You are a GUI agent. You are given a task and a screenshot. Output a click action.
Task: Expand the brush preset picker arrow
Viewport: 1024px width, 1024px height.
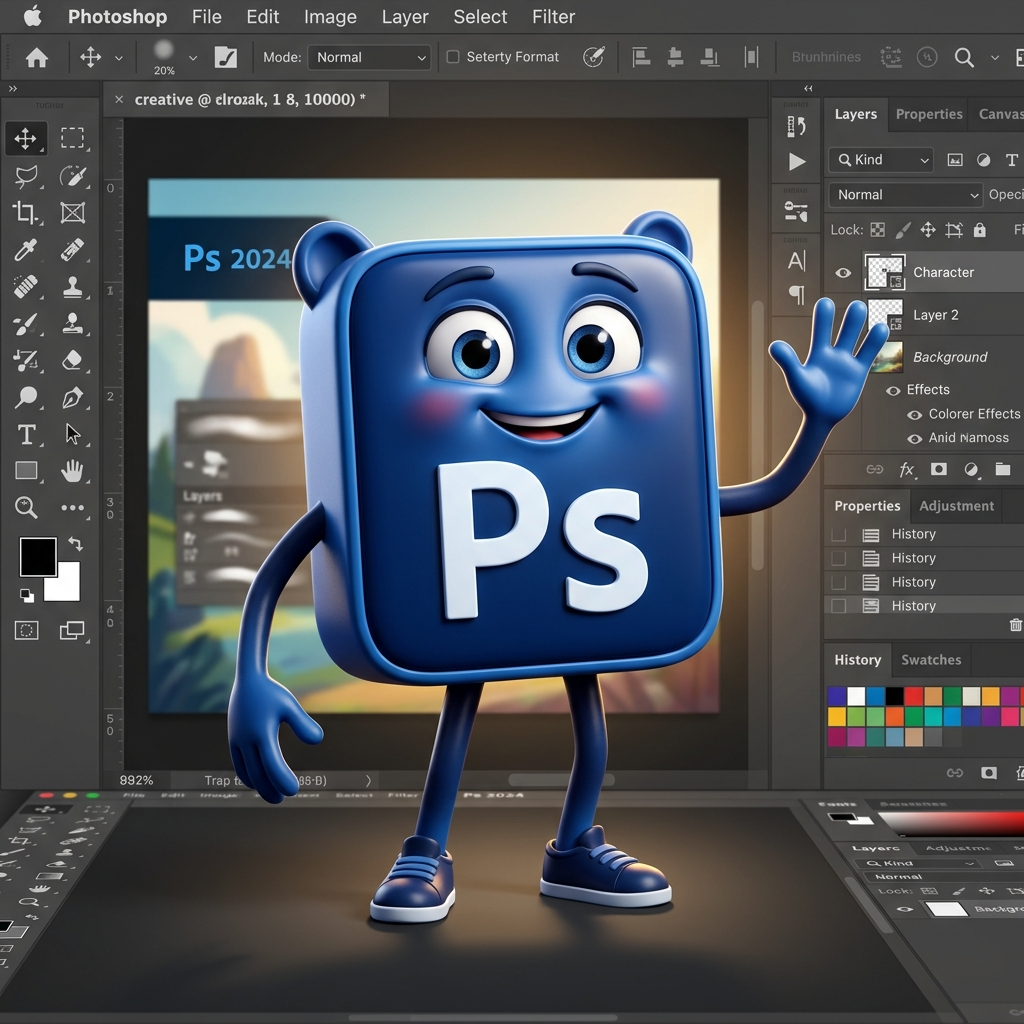pyautogui.click(x=193, y=57)
